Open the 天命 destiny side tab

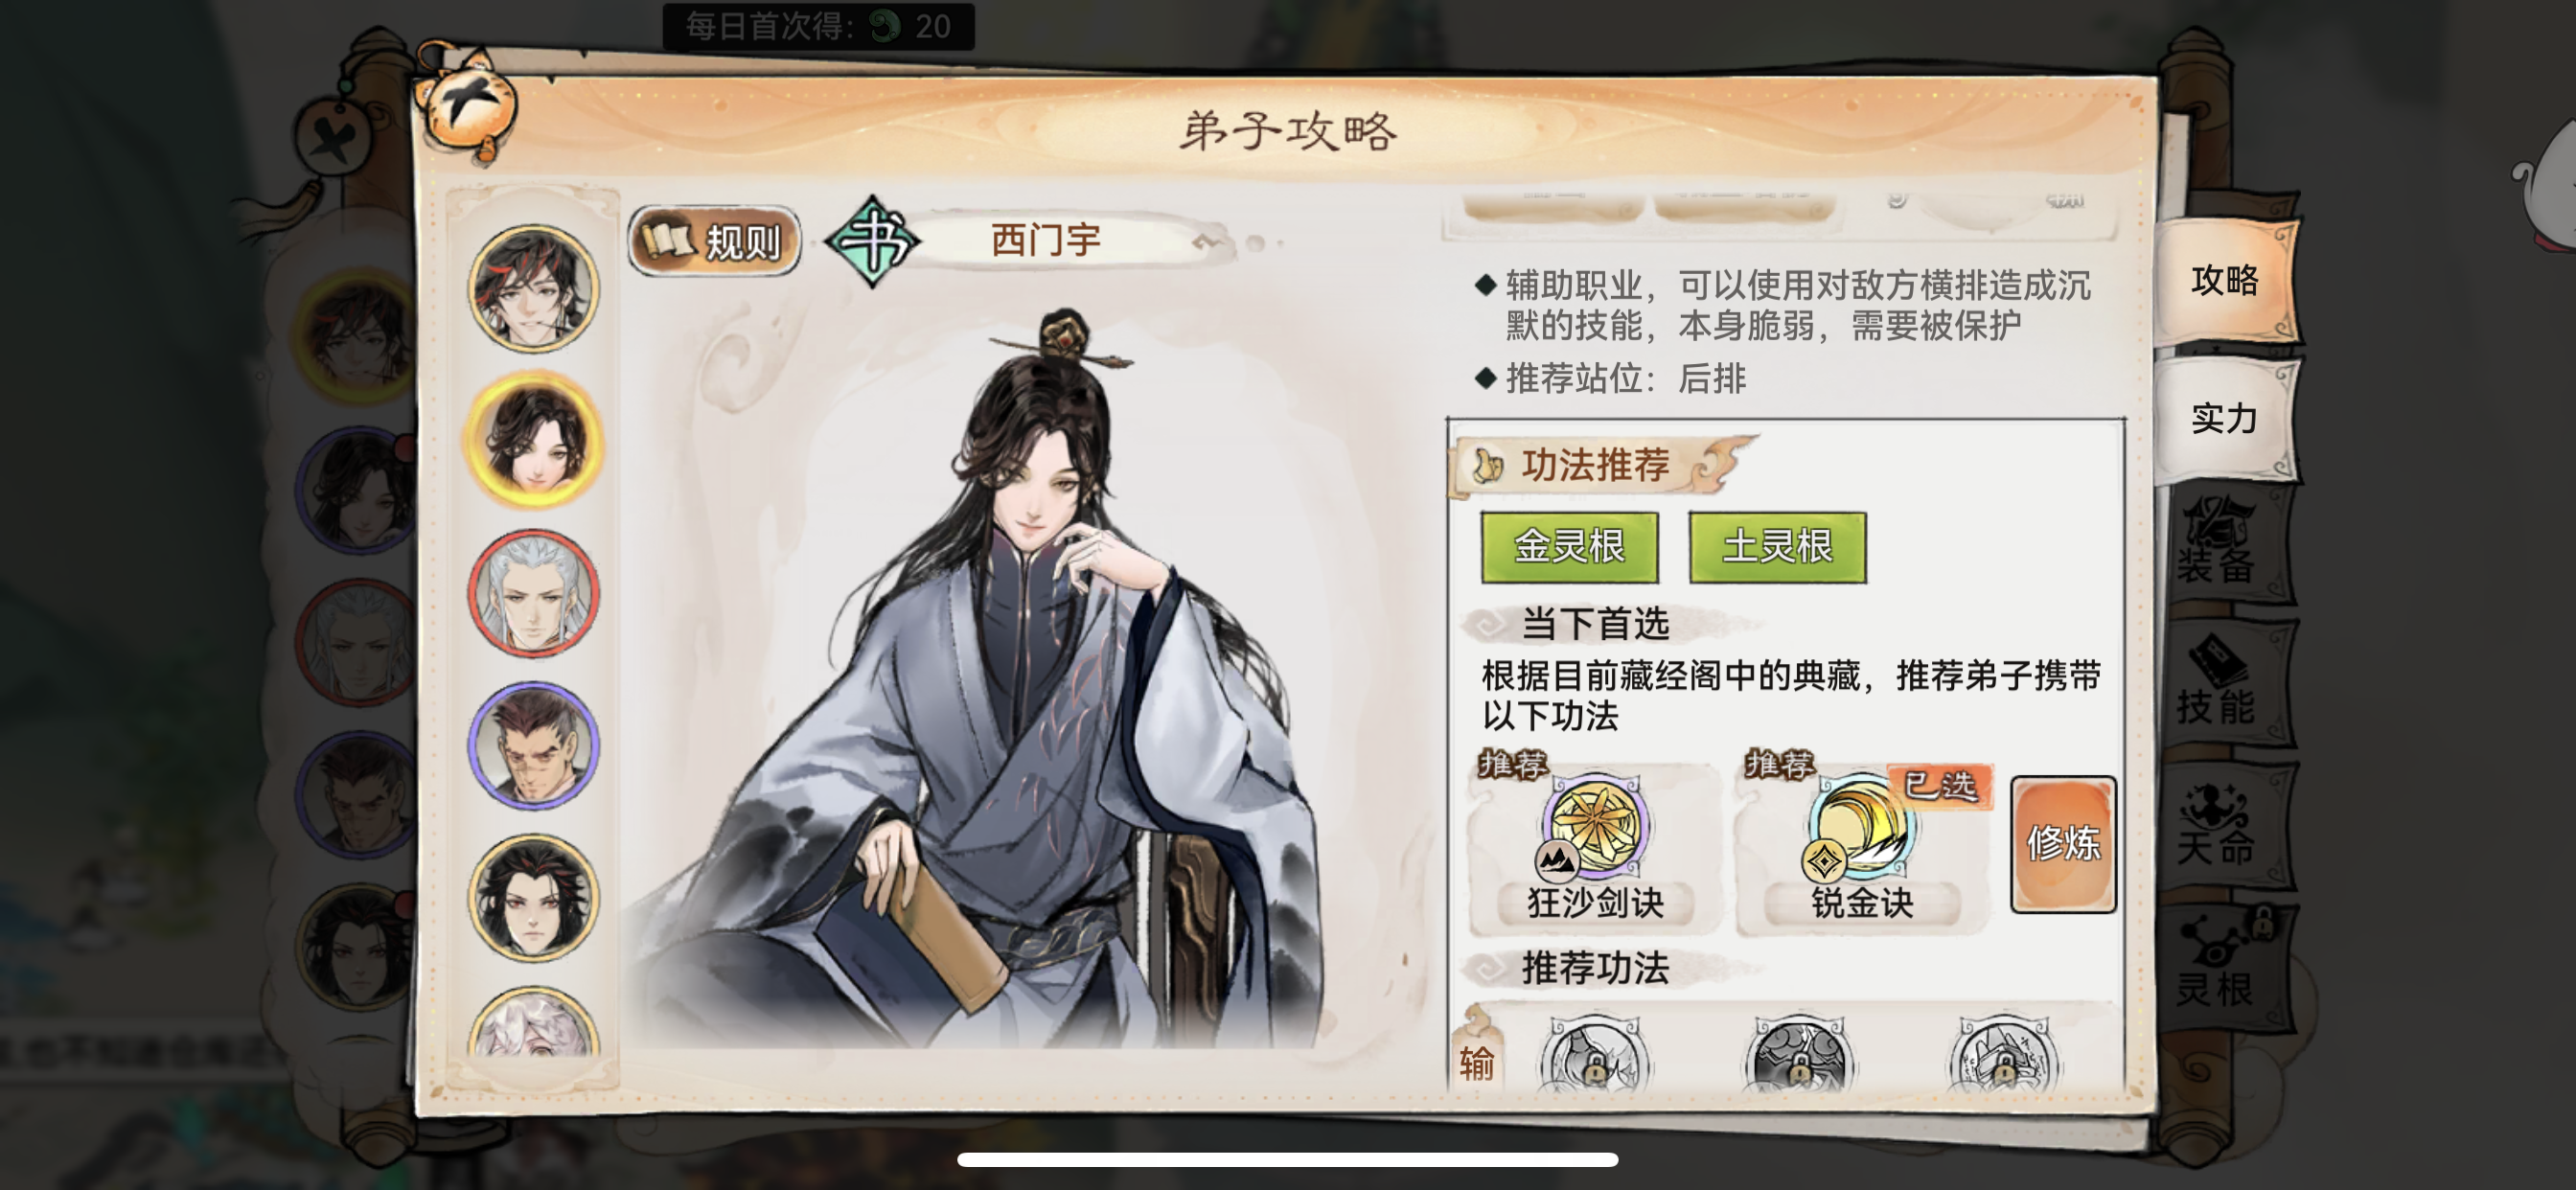coord(2222,825)
